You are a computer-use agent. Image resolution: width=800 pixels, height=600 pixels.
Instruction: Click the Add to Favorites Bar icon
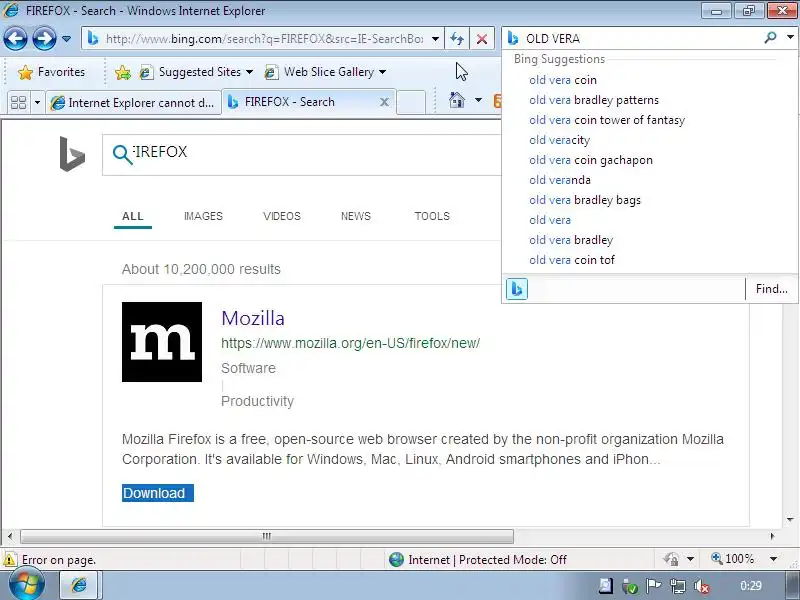(x=122, y=72)
